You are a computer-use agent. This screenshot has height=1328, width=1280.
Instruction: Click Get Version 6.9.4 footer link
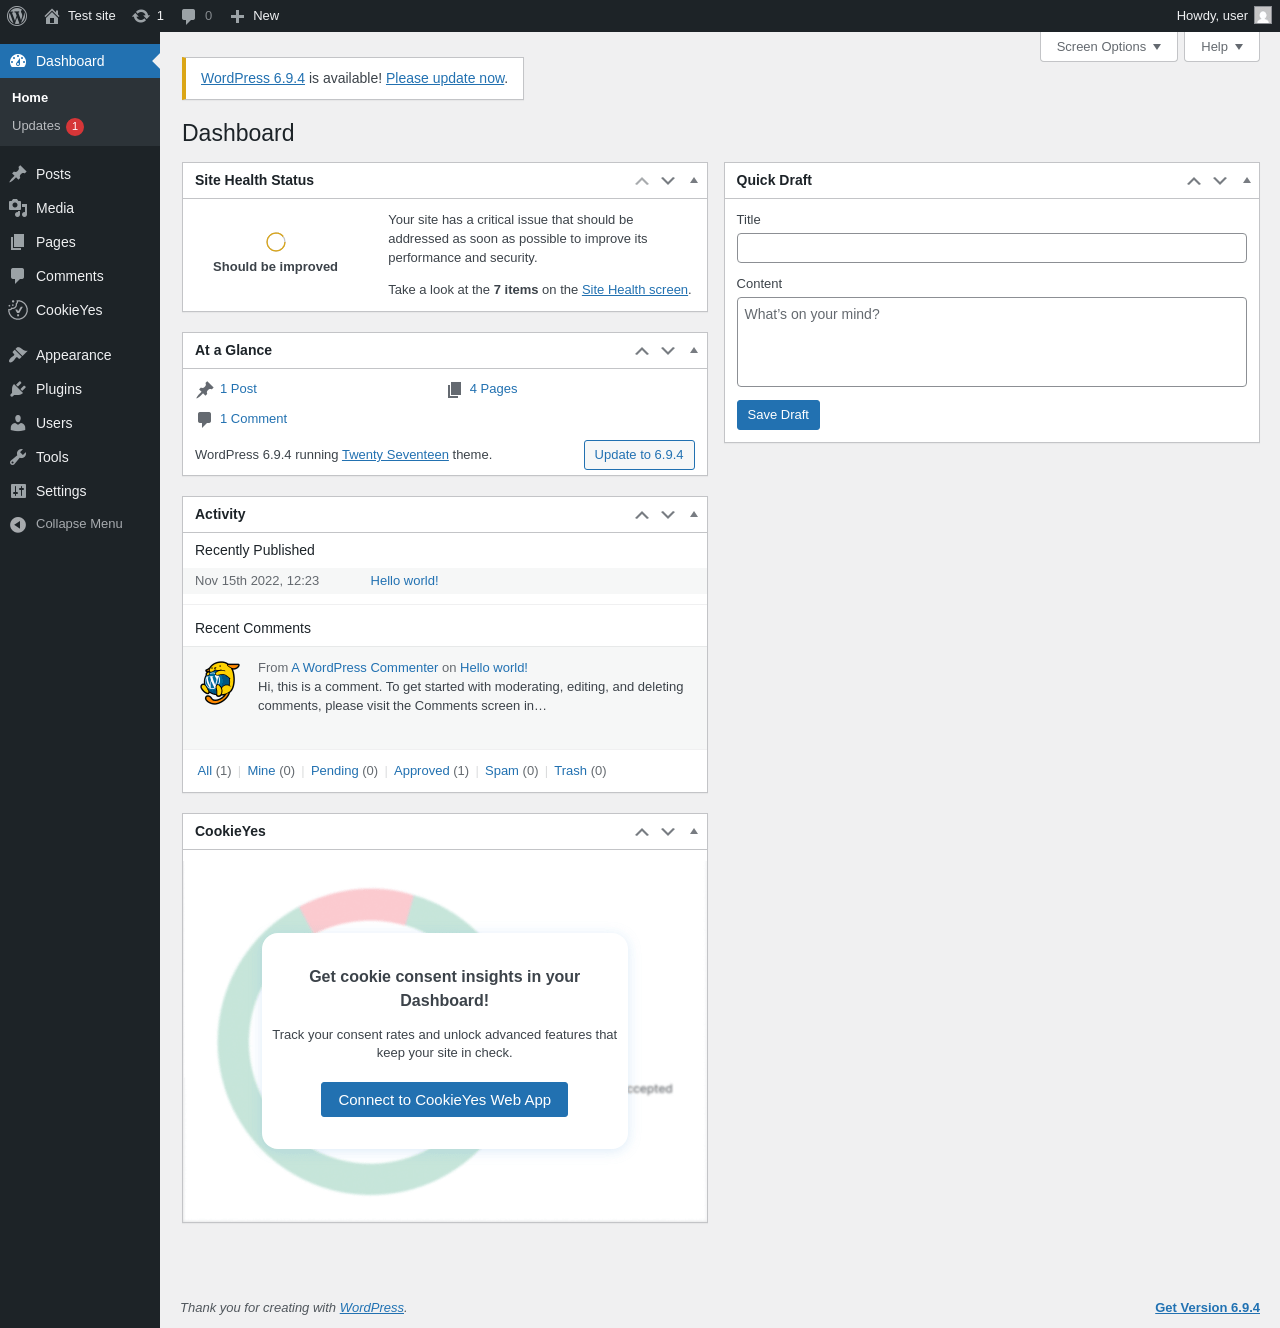point(1207,1308)
